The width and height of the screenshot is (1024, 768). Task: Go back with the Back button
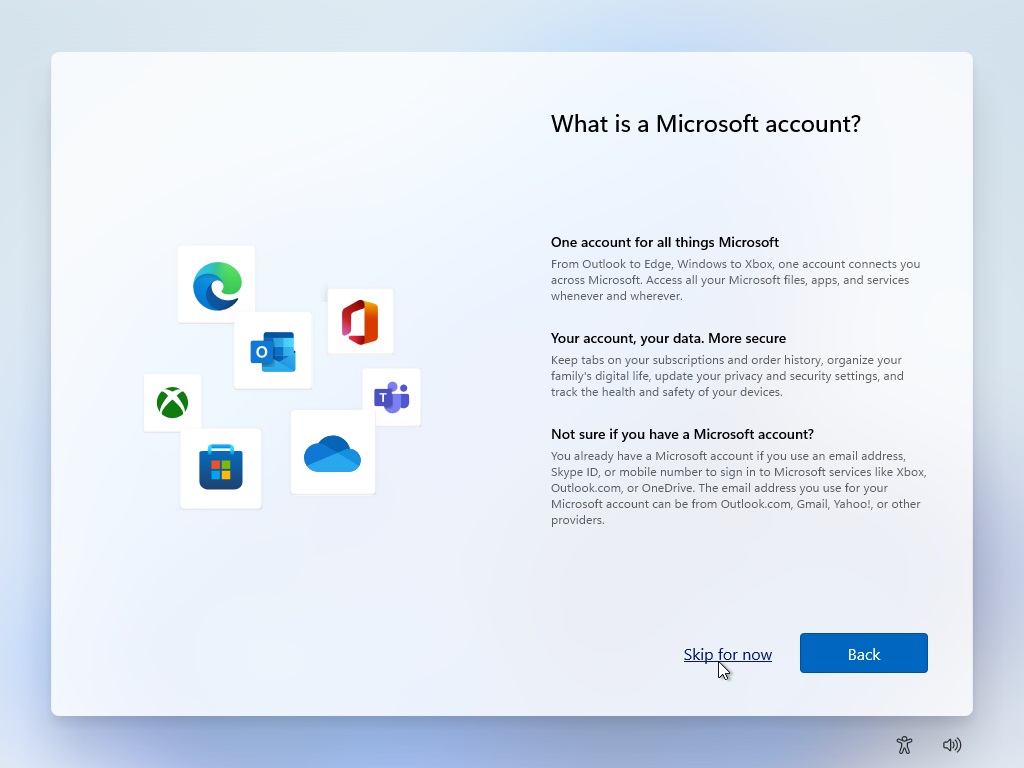pyautogui.click(x=863, y=653)
